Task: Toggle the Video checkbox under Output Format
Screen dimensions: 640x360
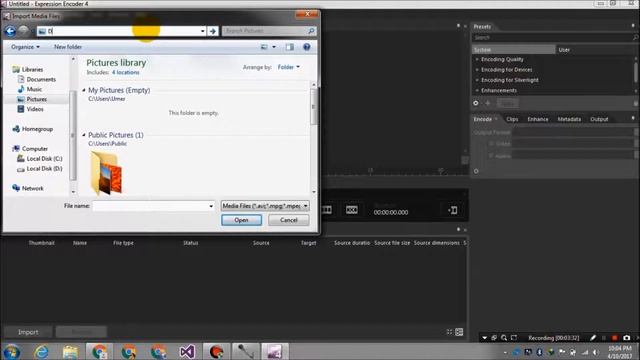Action: point(491,144)
